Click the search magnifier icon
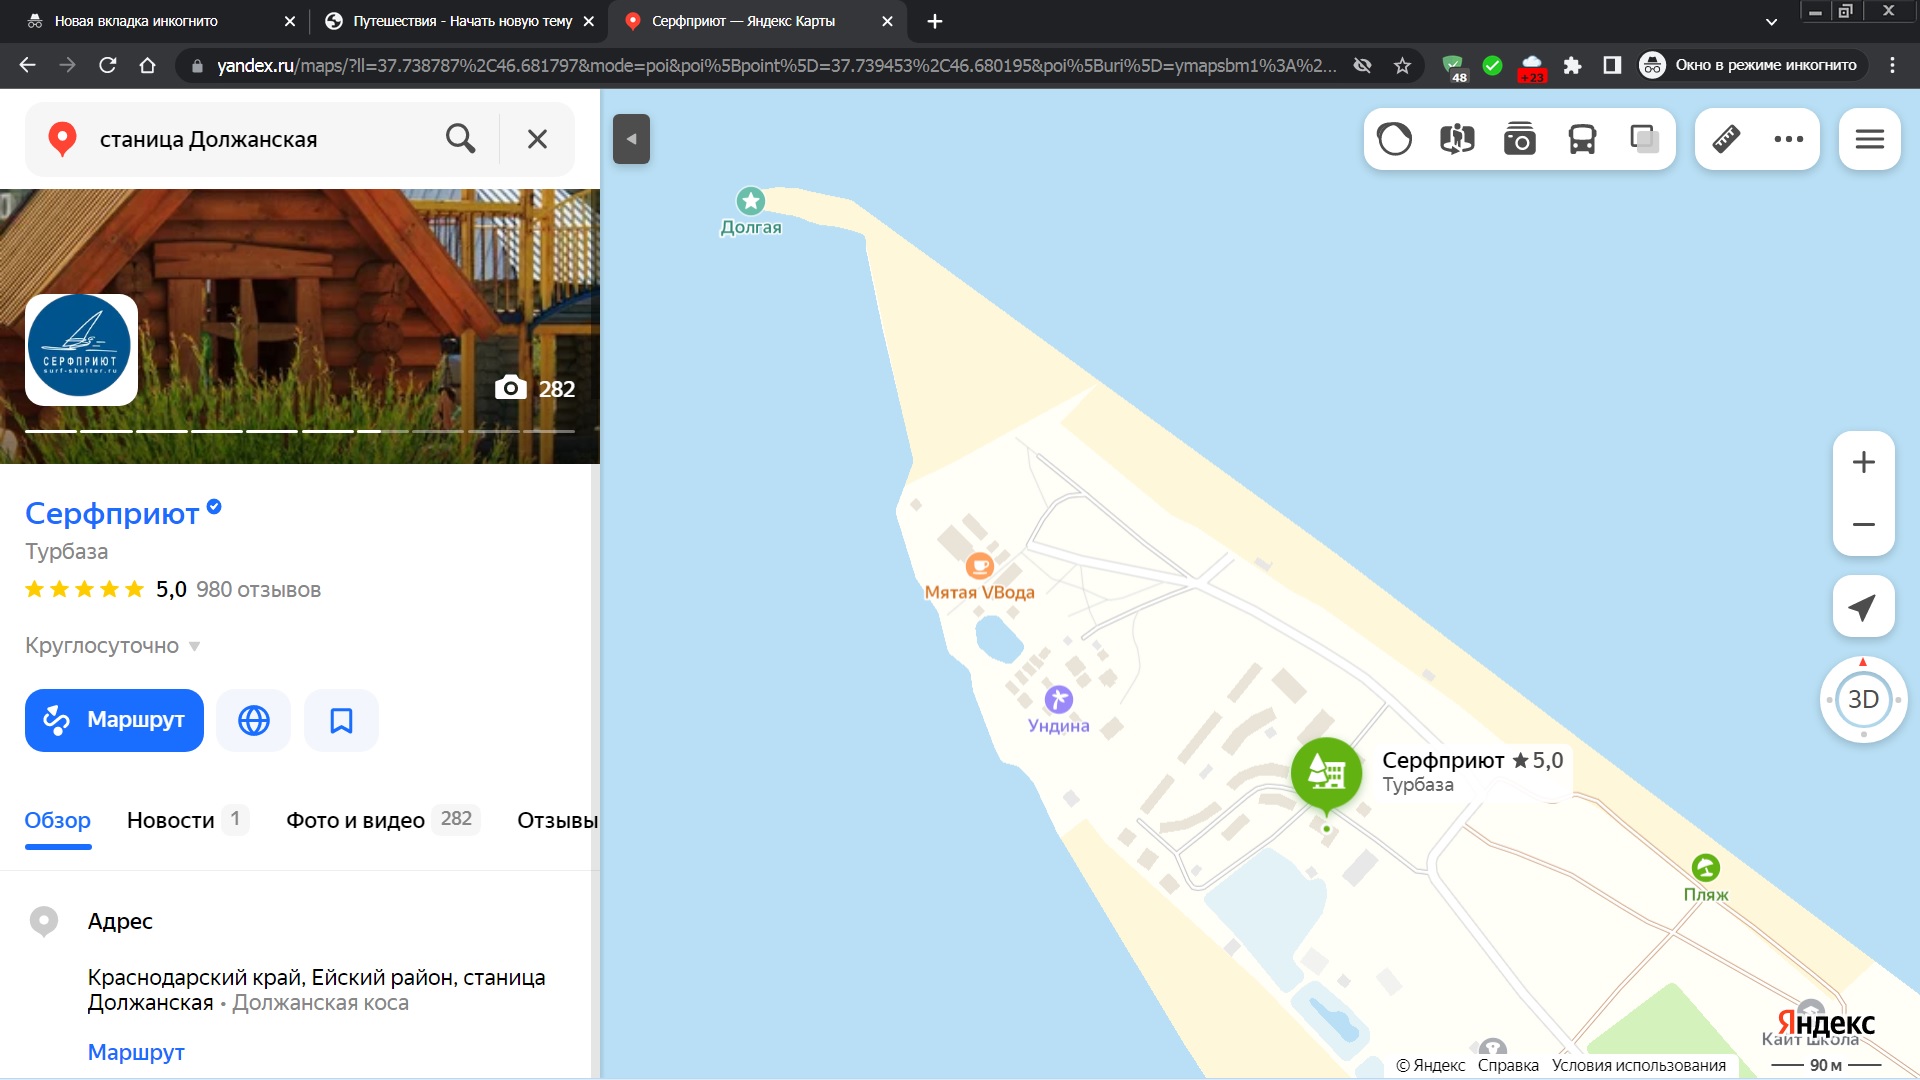The height and width of the screenshot is (1080, 1920). pos(460,139)
